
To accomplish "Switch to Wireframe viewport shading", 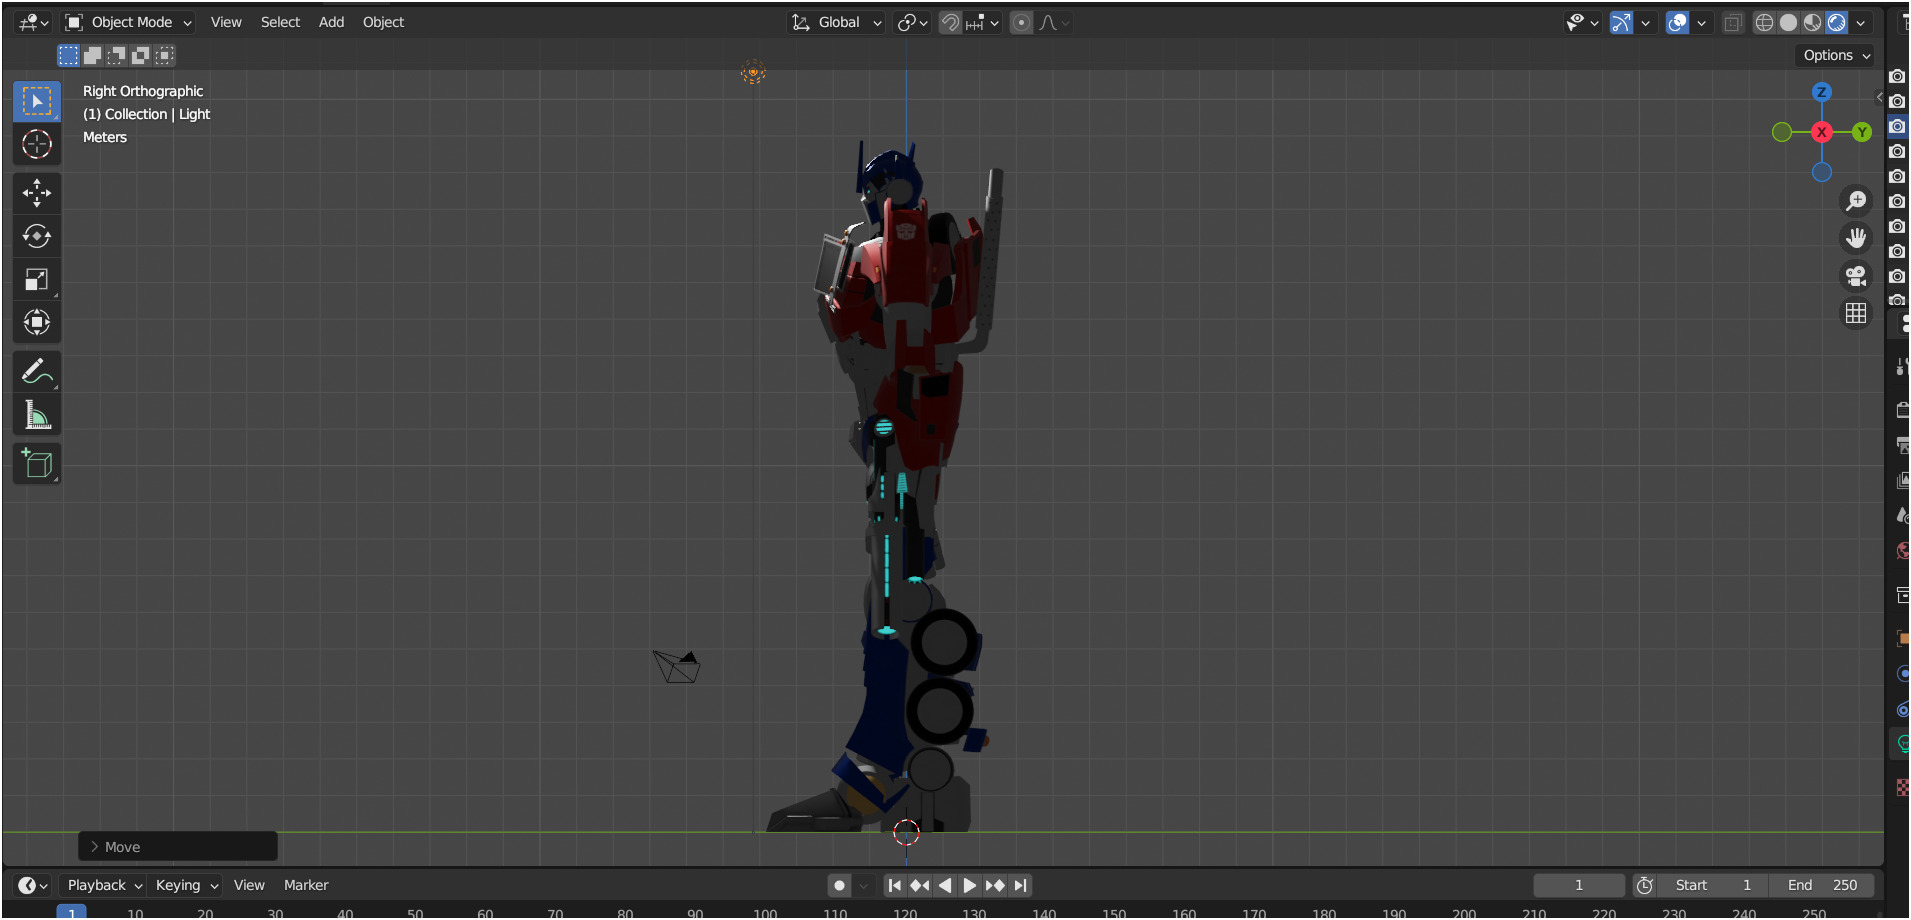I will (1765, 22).
